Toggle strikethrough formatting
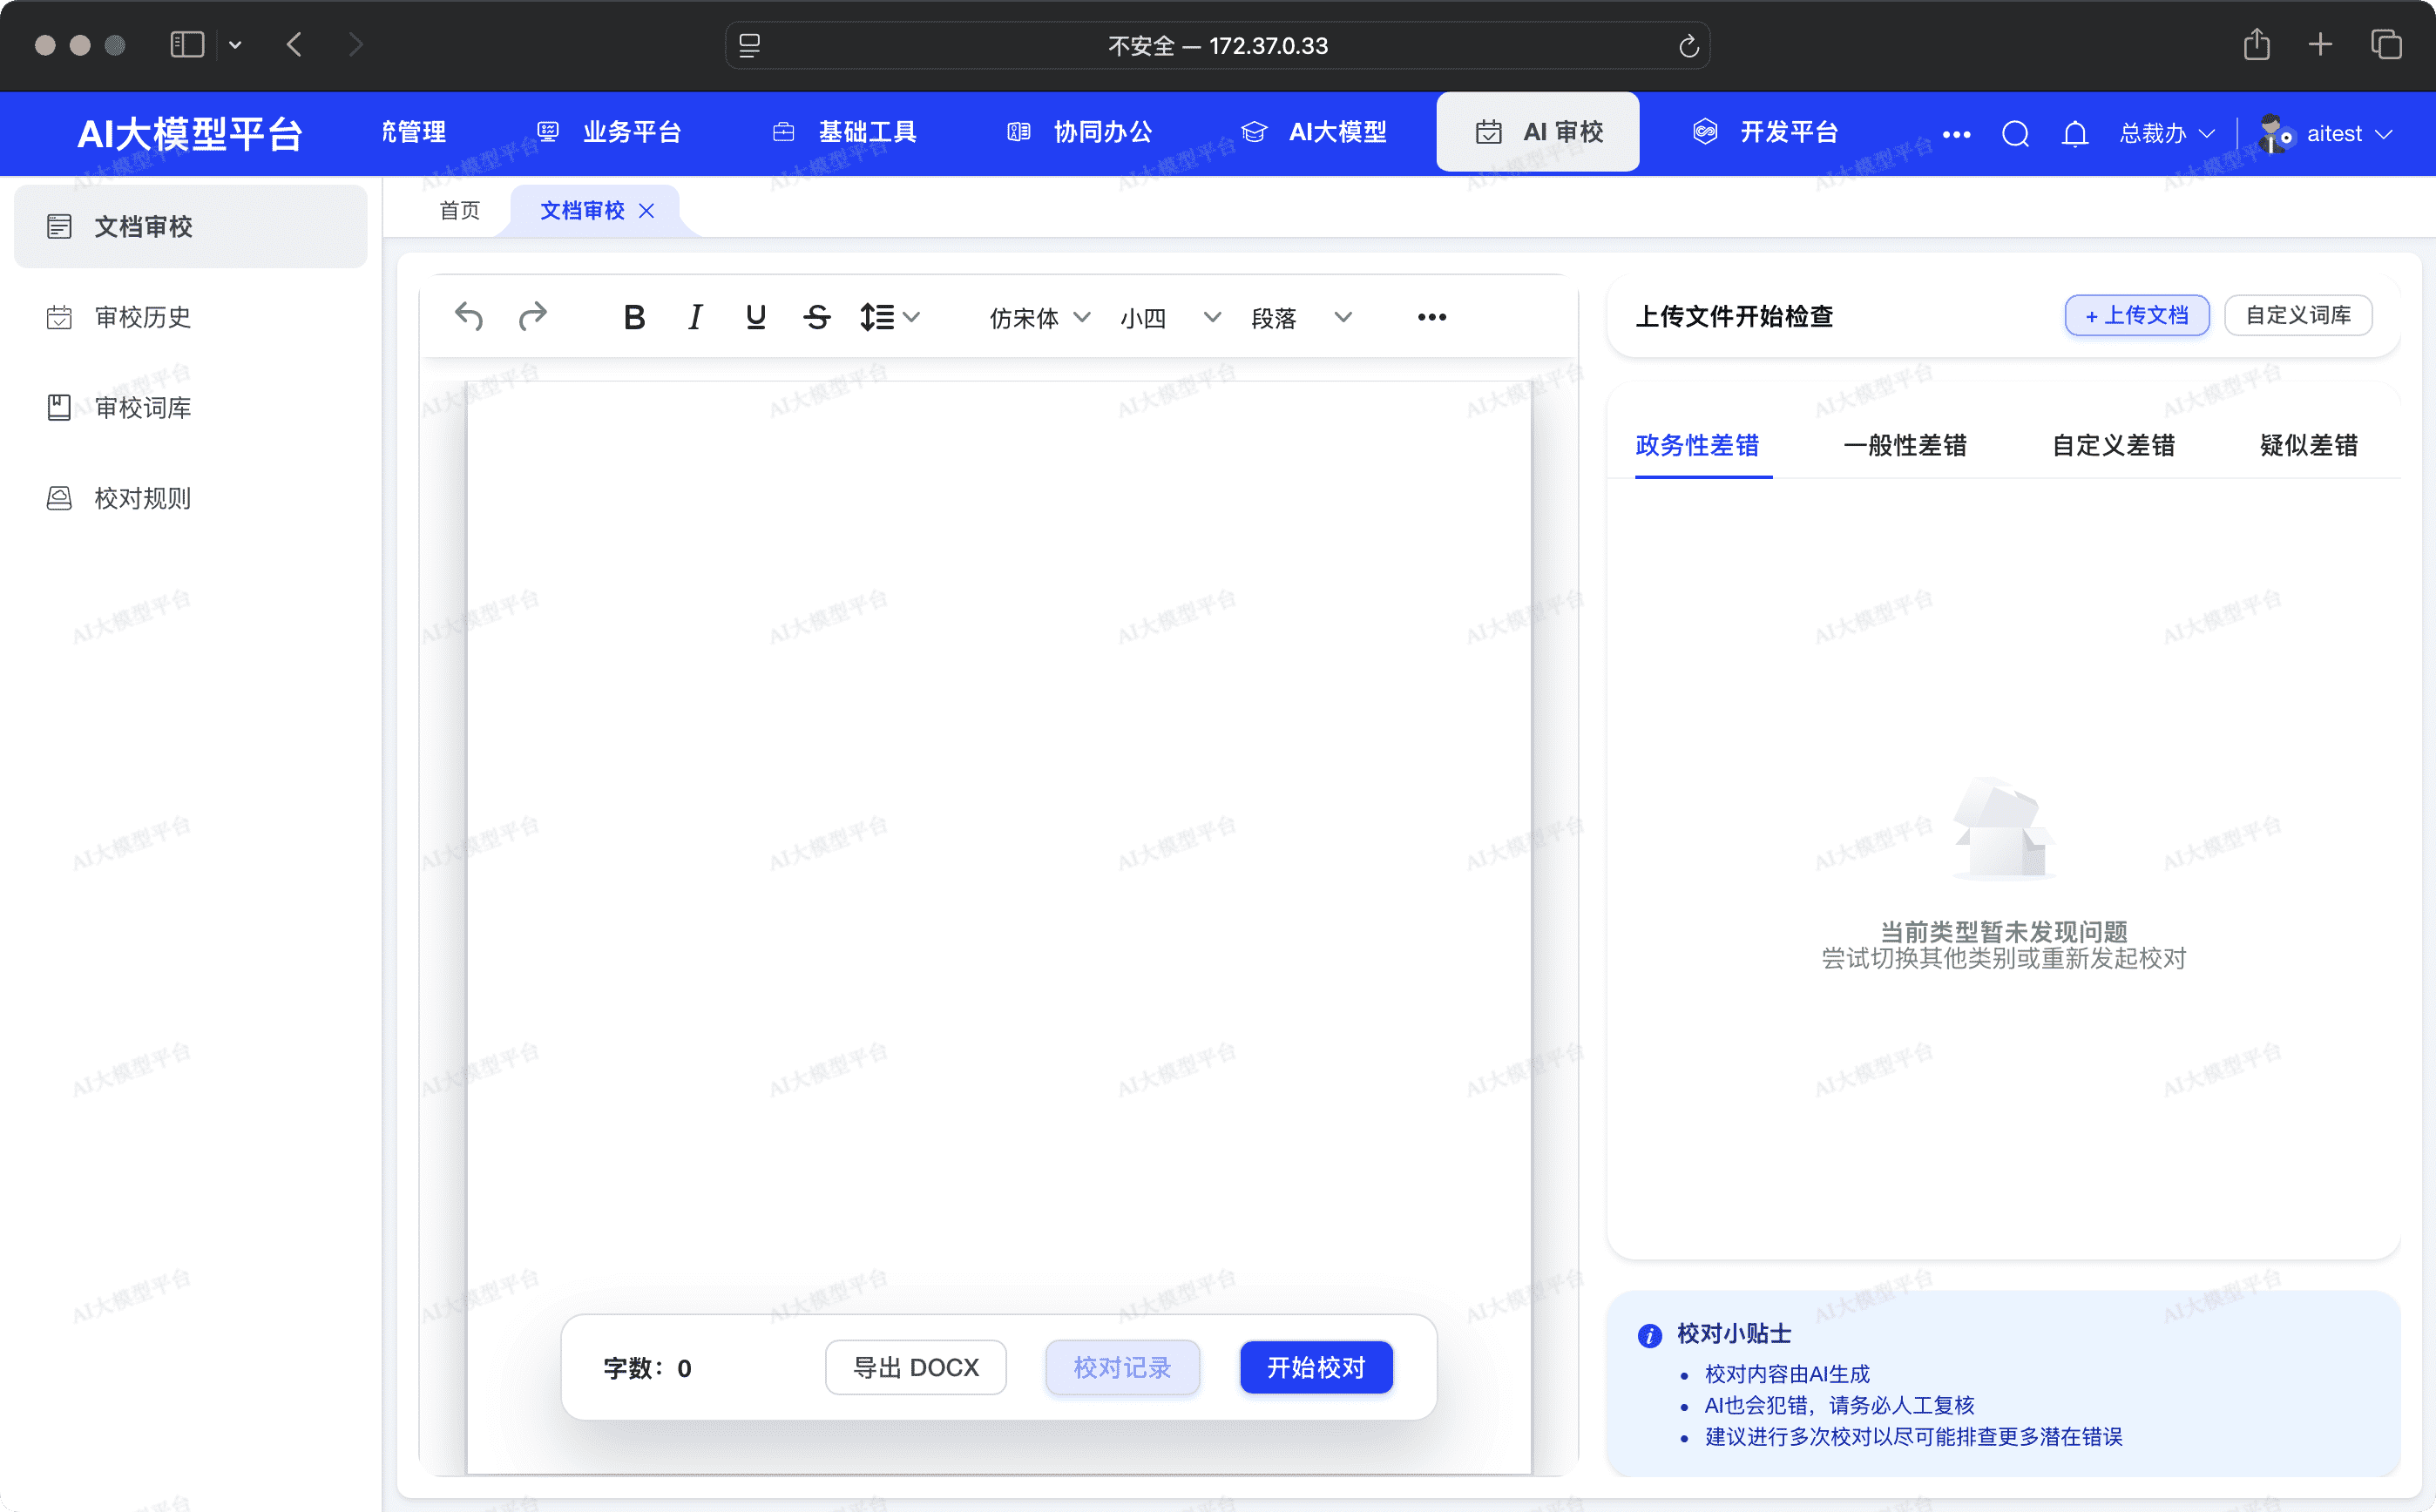 click(x=817, y=317)
